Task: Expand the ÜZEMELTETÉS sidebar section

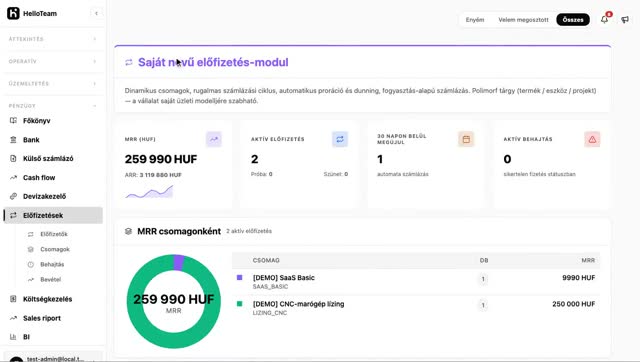Action: coord(52,83)
